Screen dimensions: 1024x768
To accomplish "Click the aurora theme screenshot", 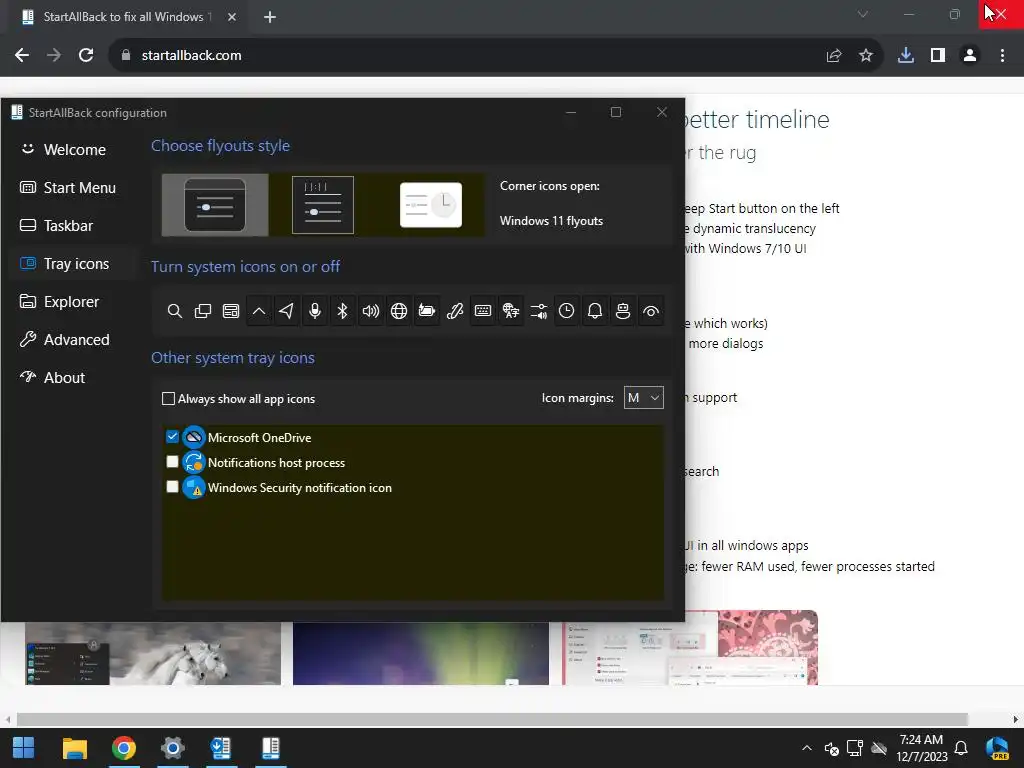I will coord(421,653).
